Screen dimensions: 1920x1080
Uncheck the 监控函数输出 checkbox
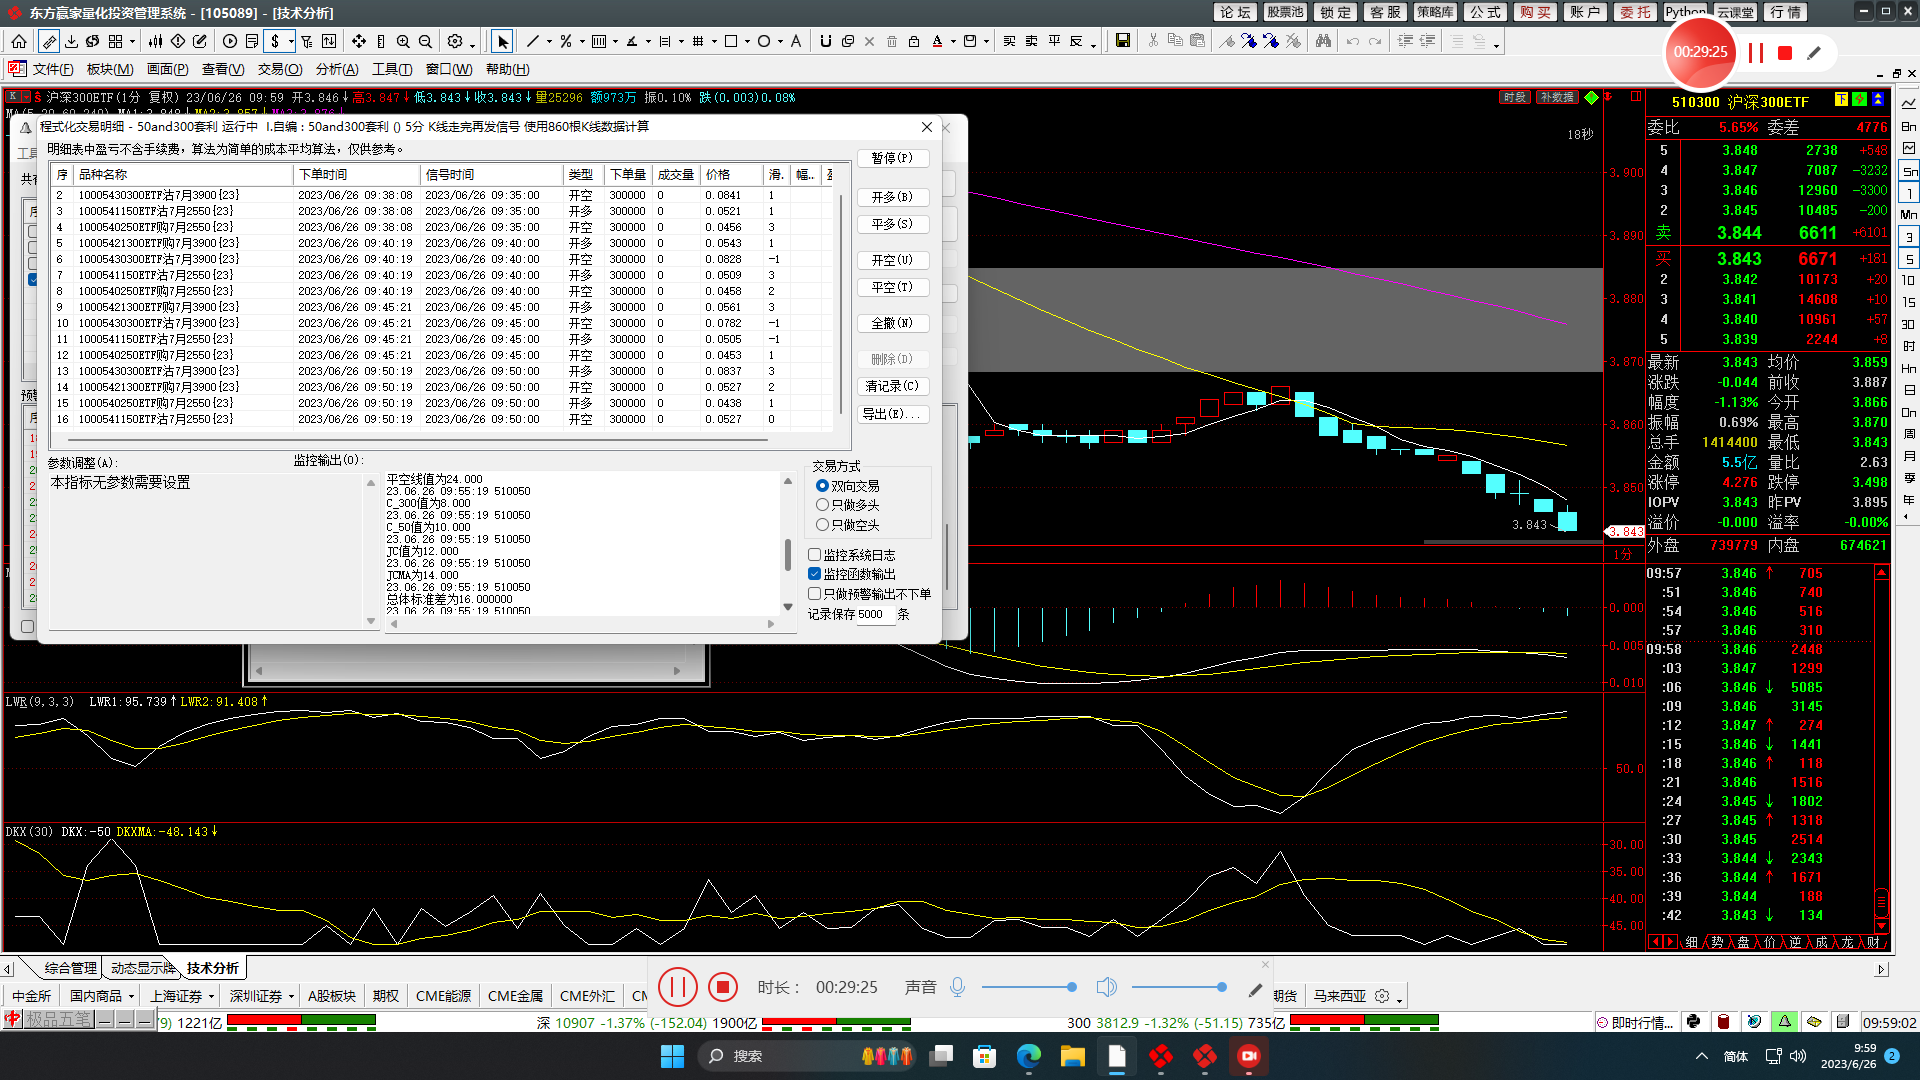(x=814, y=573)
